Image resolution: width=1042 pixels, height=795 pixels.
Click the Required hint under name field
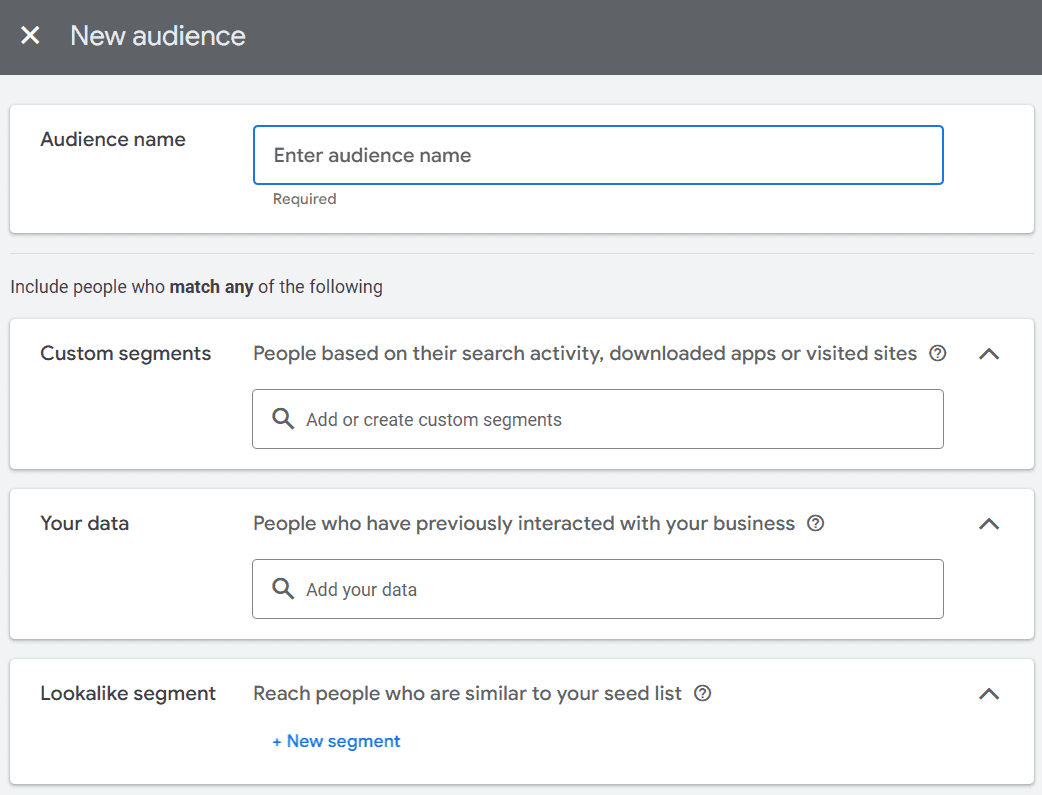coord(305,199)
